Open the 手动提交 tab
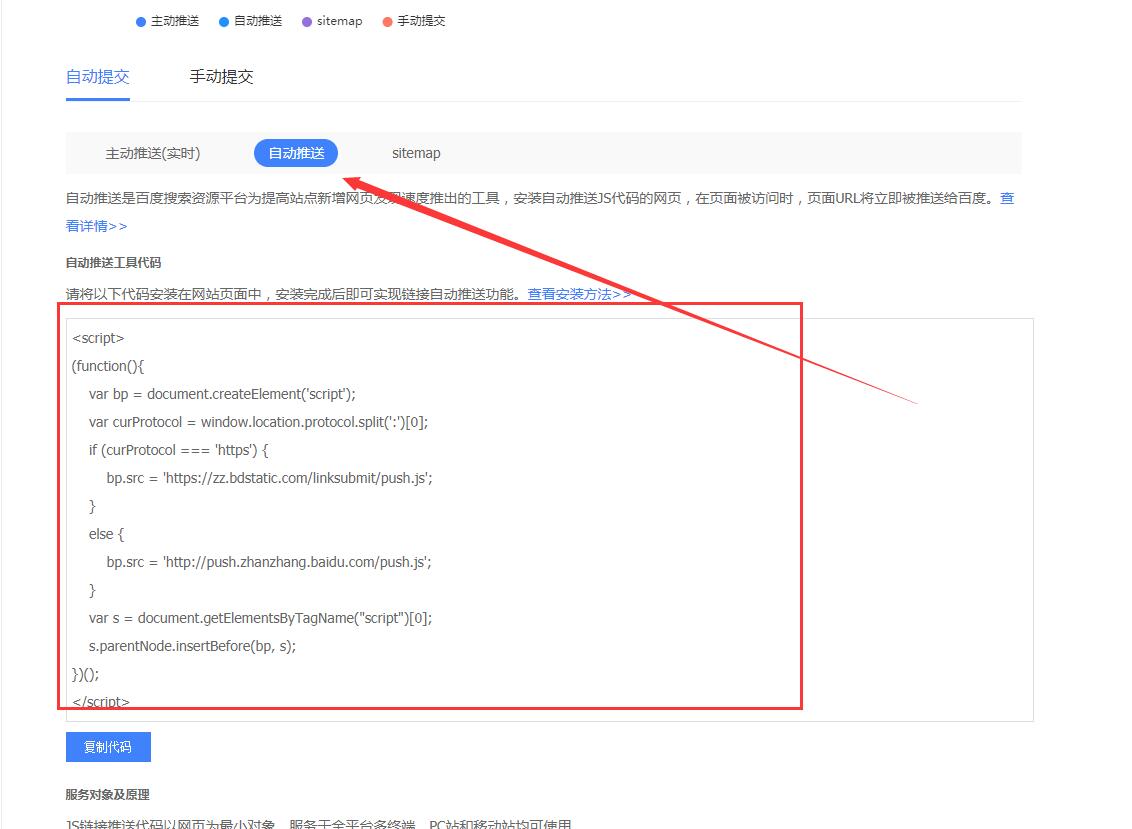This screenshot has height=829, width=1132. (x=221, y=77)
